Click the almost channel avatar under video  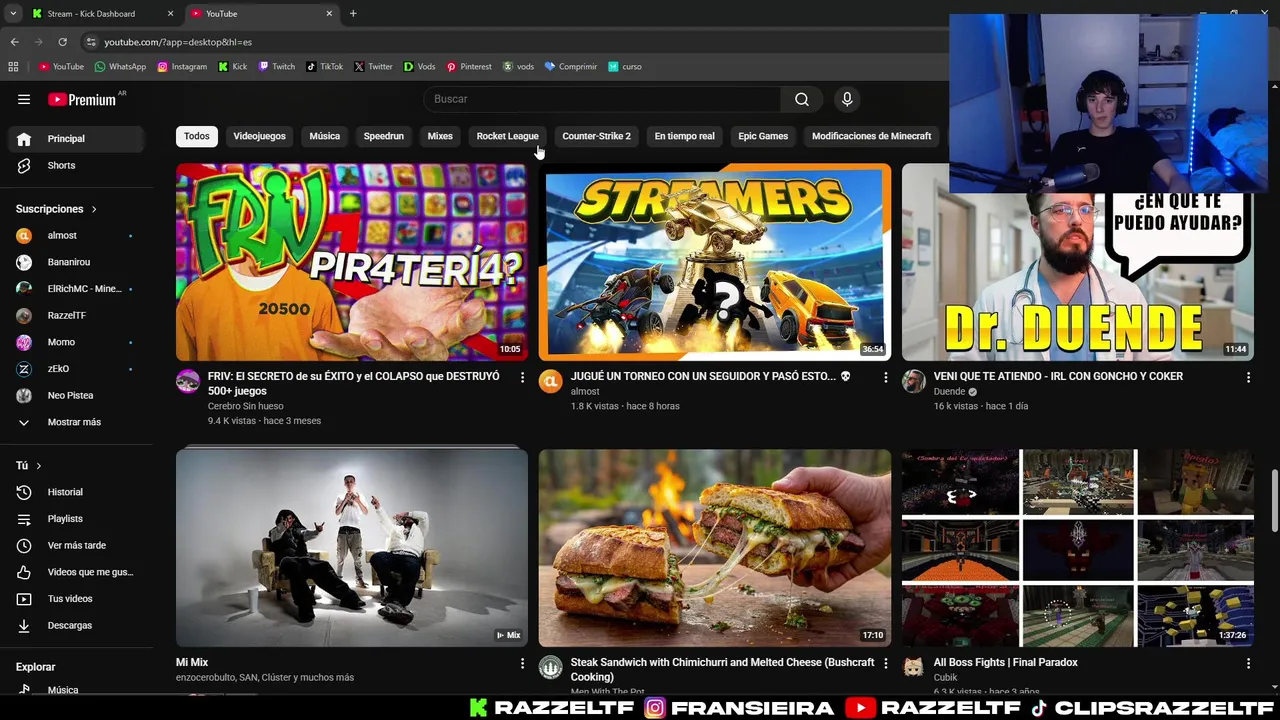coord(551,381)
